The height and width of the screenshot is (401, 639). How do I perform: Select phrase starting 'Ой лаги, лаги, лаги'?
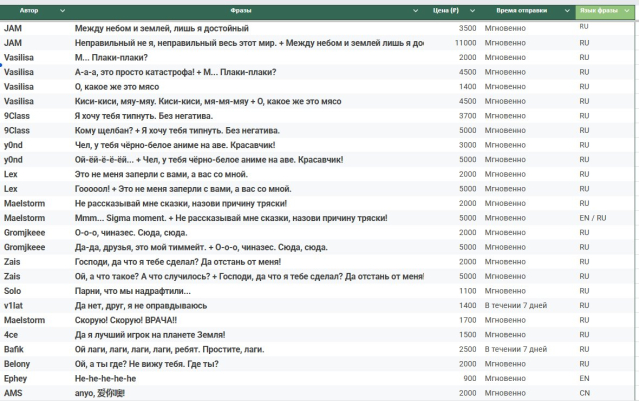[170, 350]
